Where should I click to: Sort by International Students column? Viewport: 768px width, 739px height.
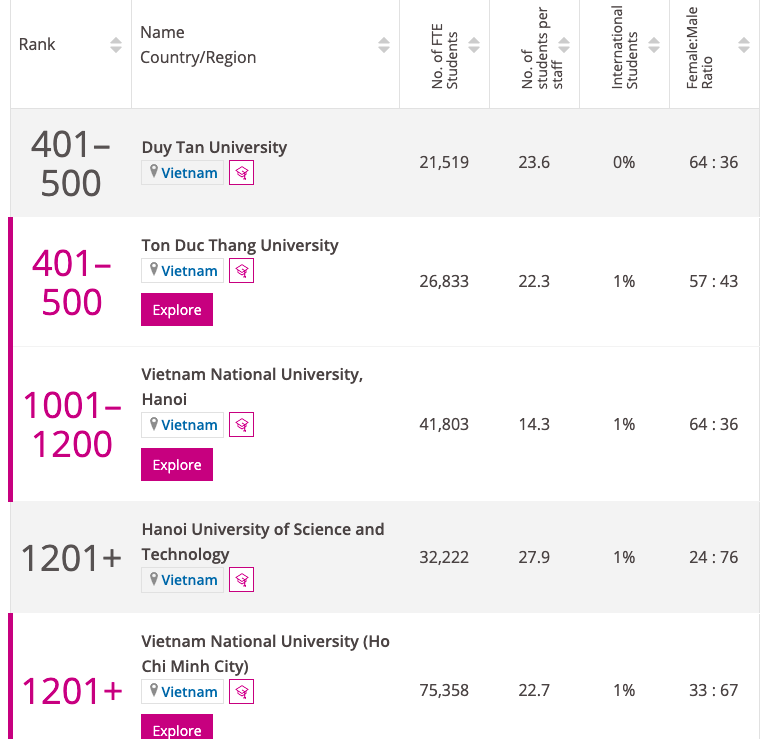(654, 45)
